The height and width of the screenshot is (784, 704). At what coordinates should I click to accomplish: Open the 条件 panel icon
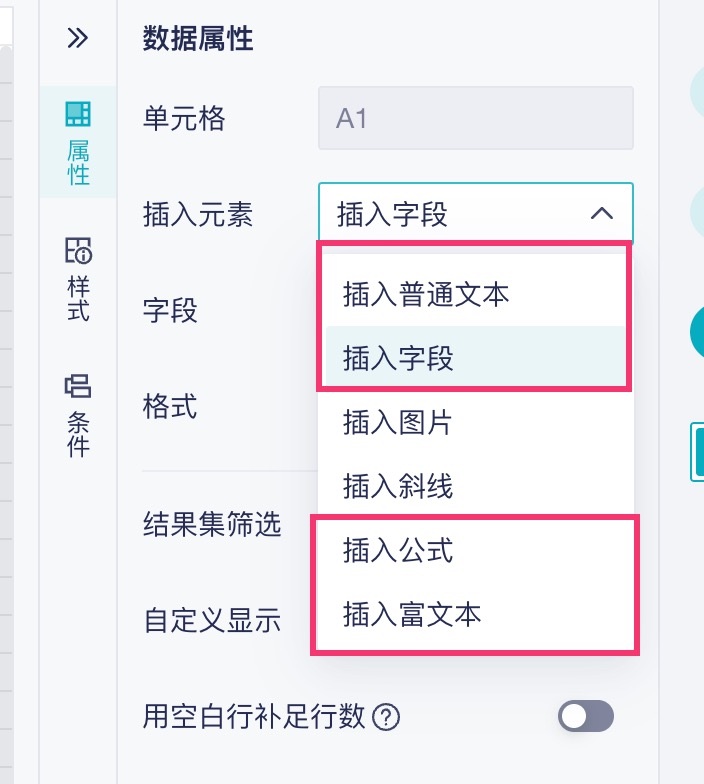(78, 416)
